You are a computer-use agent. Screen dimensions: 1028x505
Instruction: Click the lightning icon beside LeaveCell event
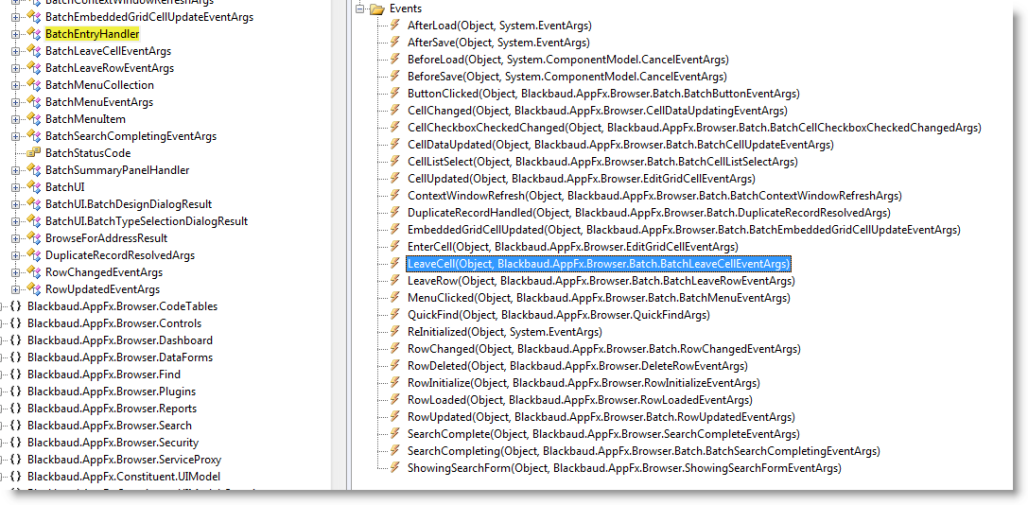point(395,264)
